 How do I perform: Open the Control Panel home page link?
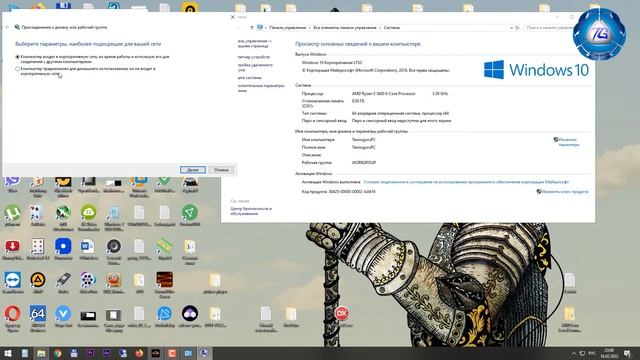254,43
